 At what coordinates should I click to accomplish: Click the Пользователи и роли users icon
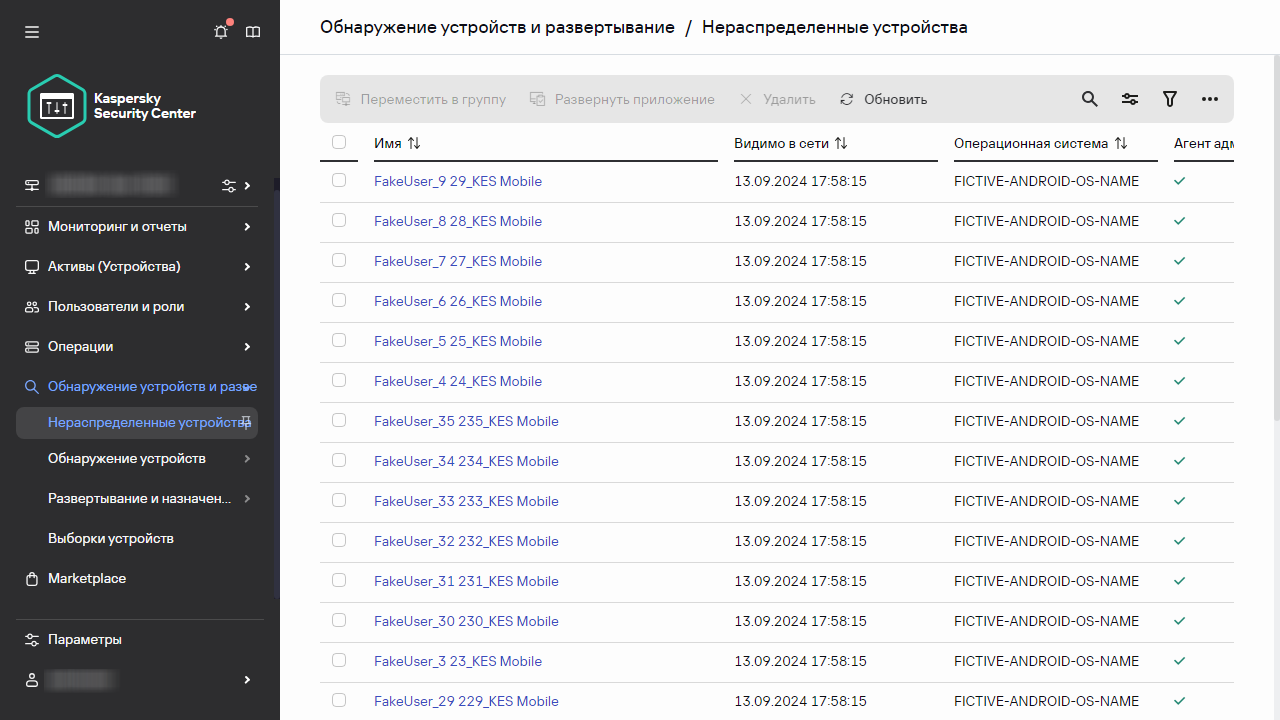[32, 307]
